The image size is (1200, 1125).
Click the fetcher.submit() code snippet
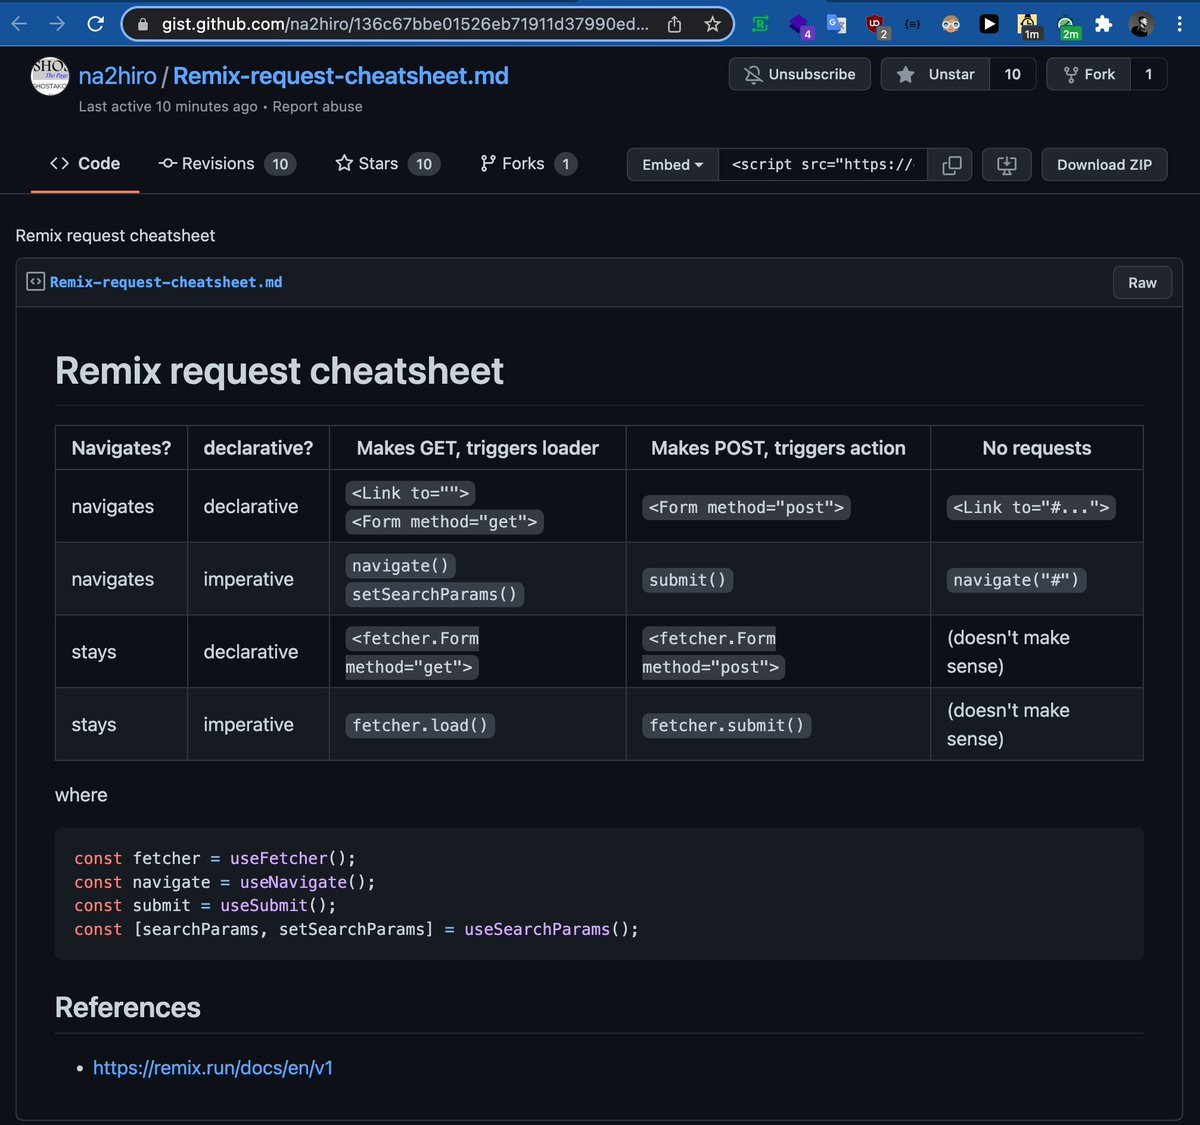[x=726, y=726]
